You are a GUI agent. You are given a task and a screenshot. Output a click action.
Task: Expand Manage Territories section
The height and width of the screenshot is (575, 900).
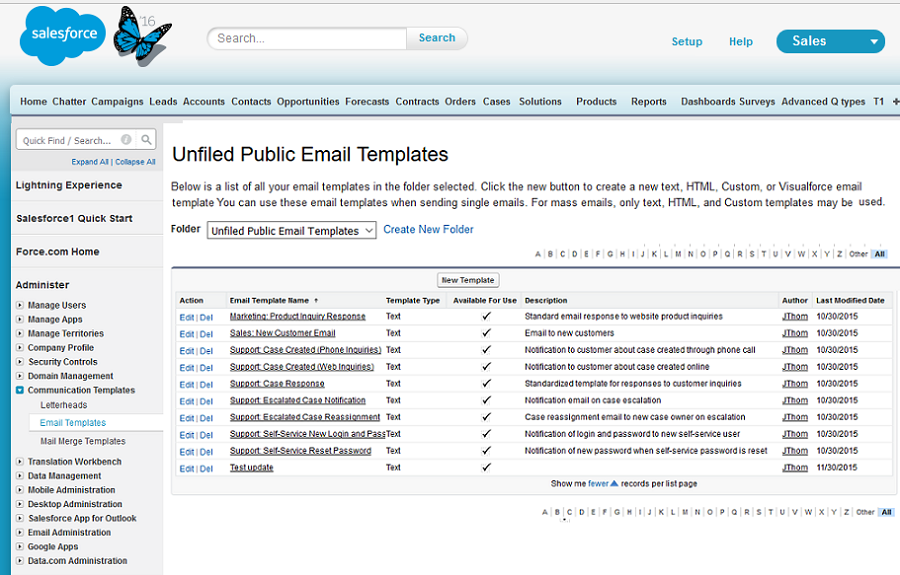[x=20, y=333]
